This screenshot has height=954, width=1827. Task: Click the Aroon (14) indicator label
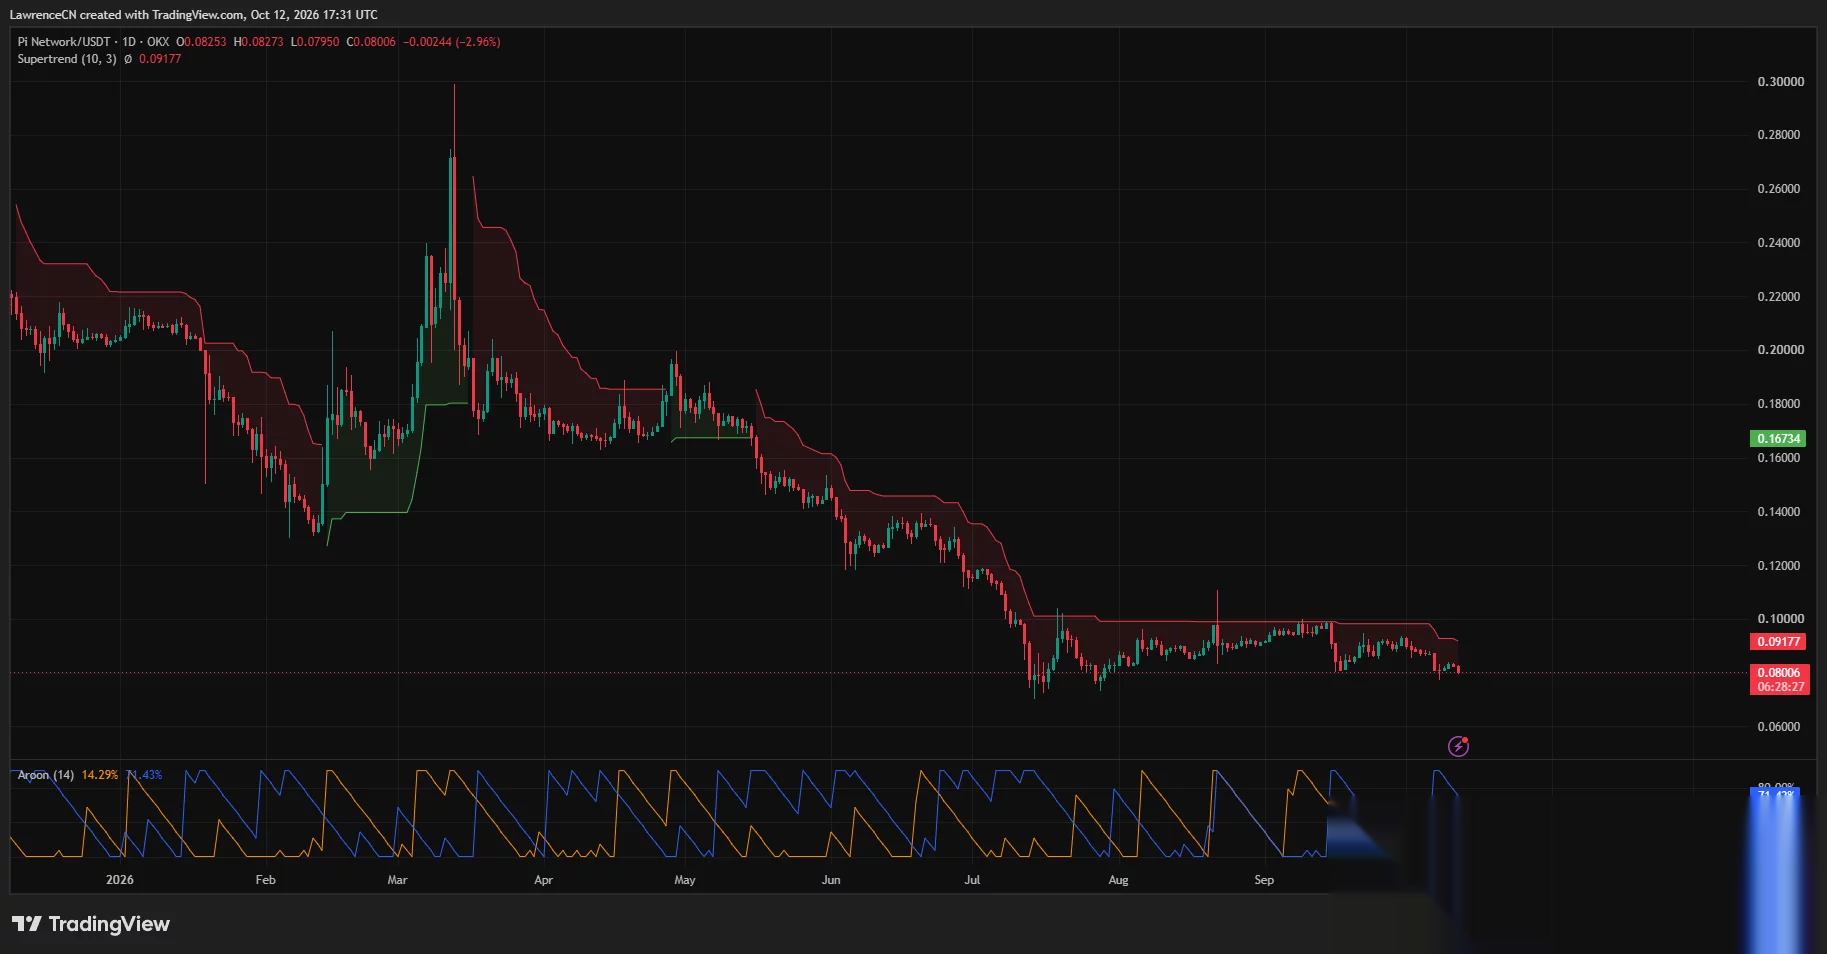[x=46, y=775]
